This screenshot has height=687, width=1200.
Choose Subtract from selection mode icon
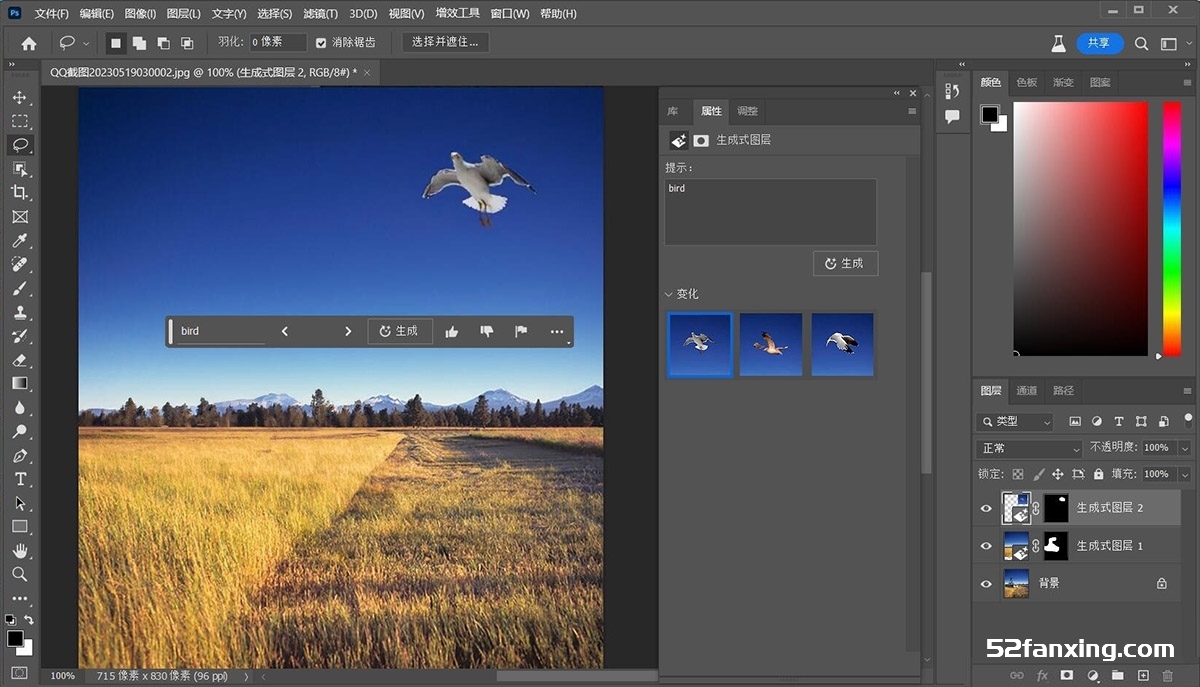point(163,43)
